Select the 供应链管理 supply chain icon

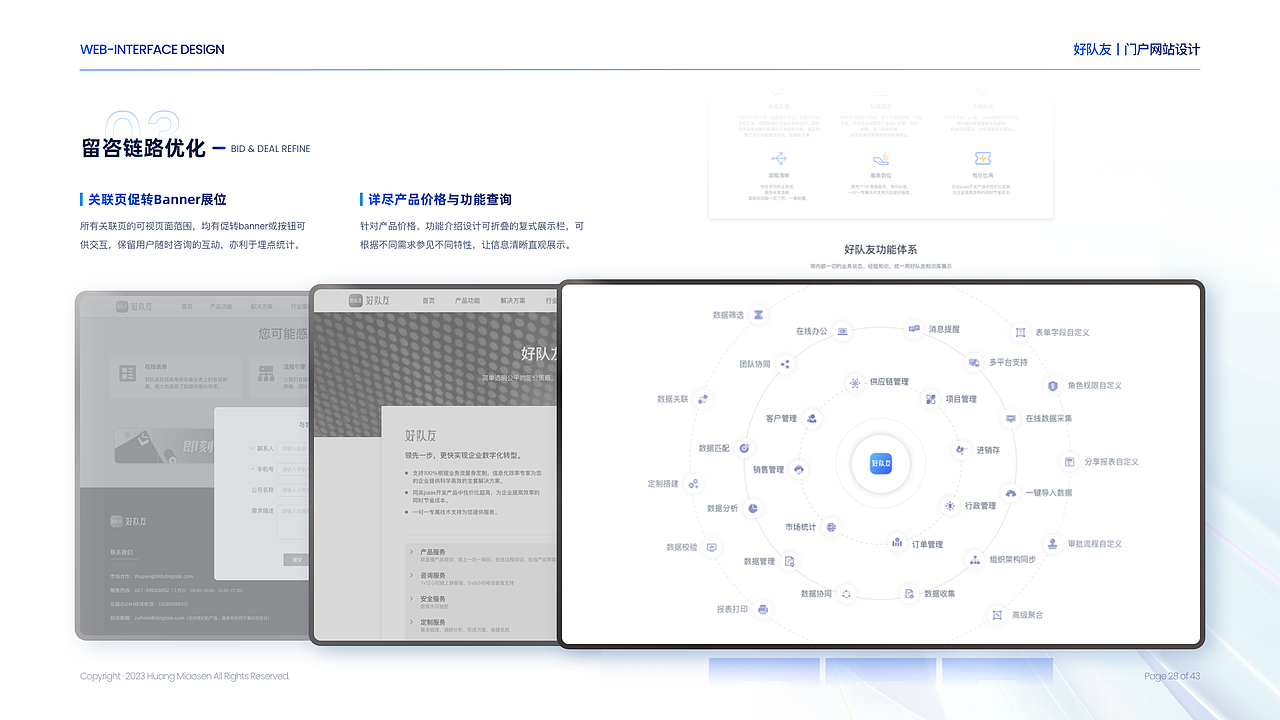pos(855,381)
